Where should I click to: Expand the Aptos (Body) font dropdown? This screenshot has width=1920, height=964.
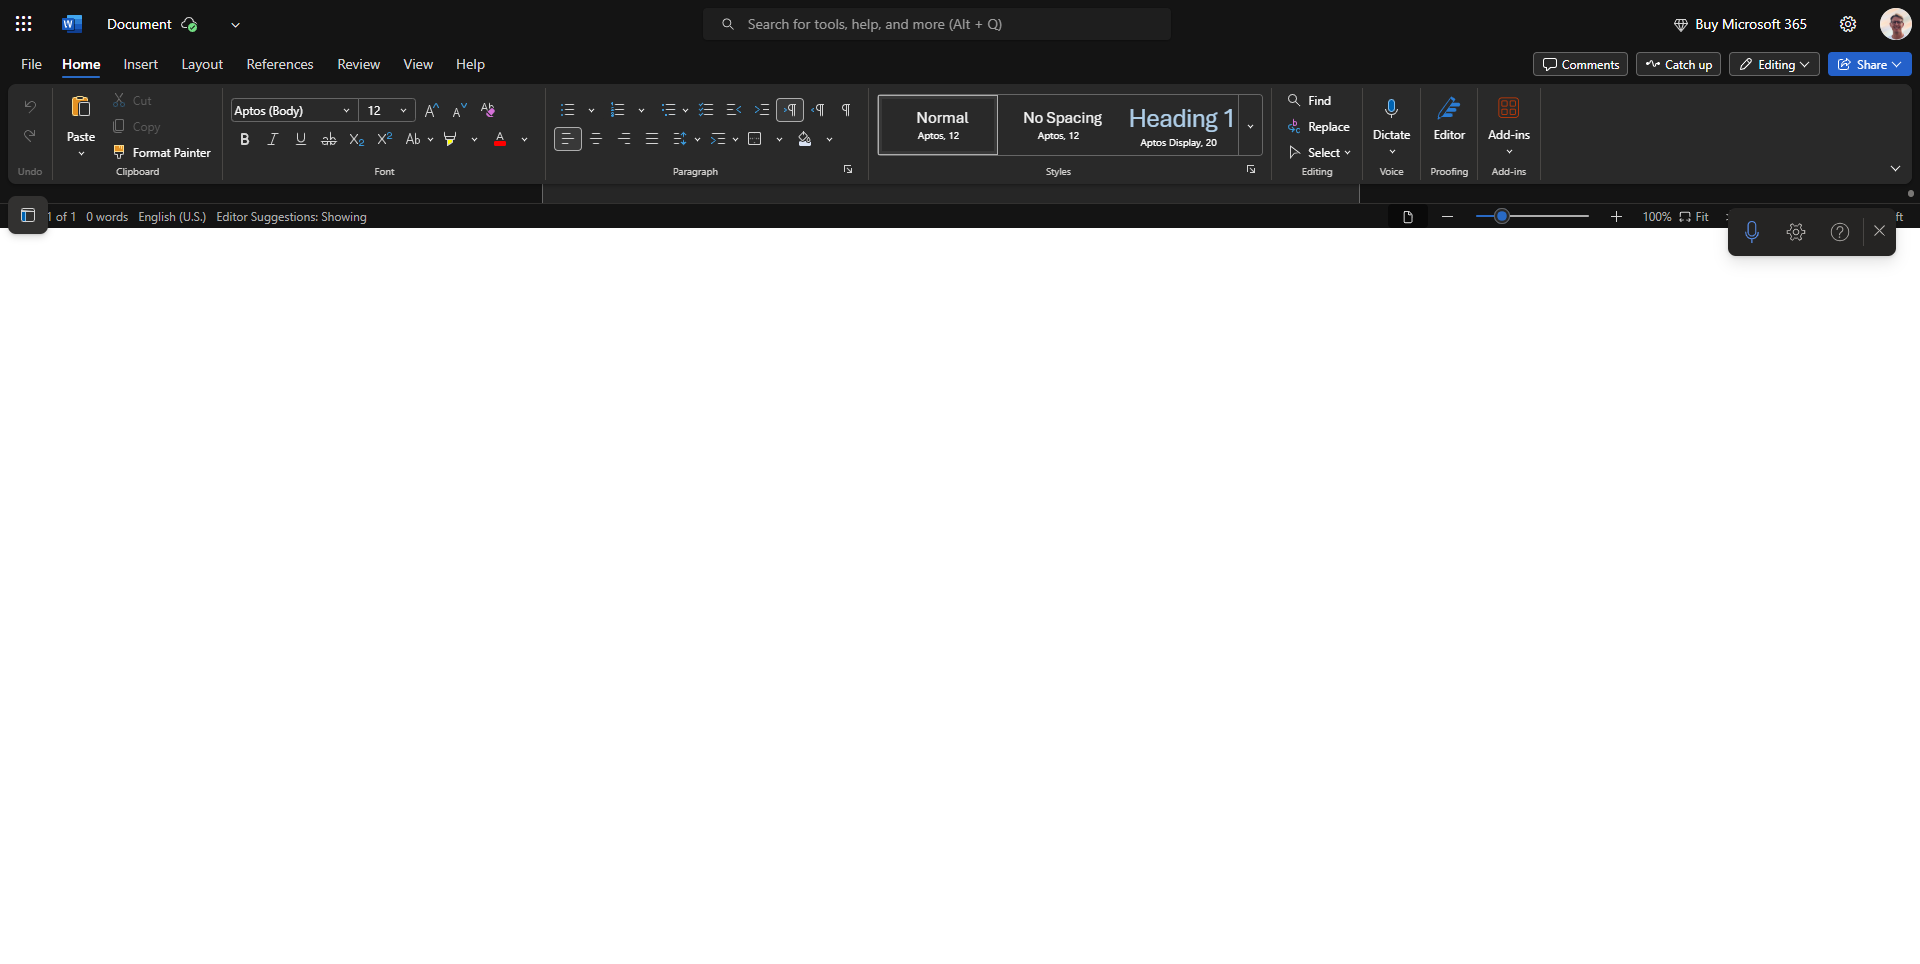[346, 110]
